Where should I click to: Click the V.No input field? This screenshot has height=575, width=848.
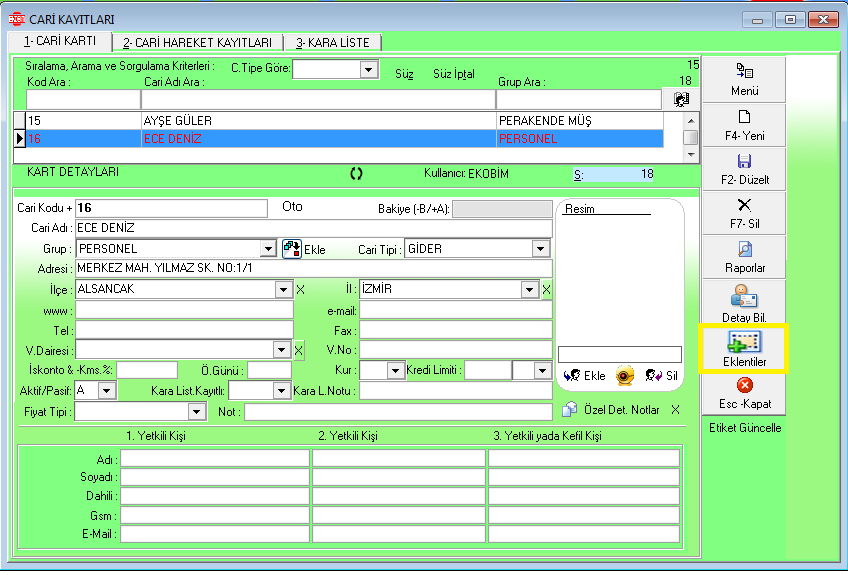(455, 350)
